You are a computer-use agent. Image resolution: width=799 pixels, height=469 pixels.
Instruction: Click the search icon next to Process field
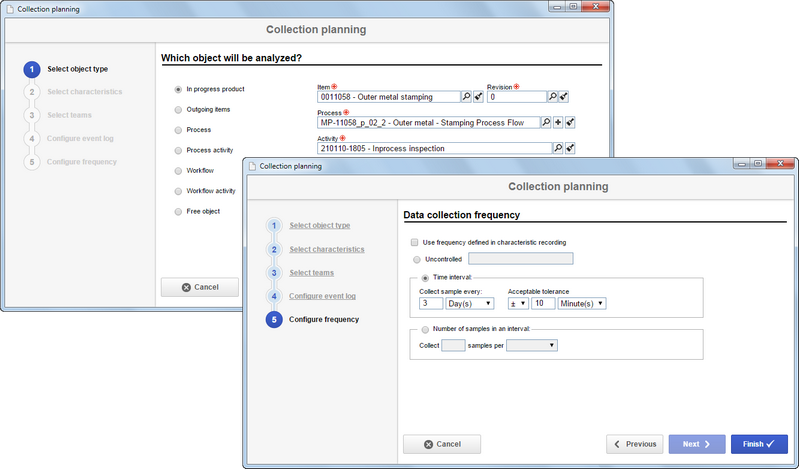point(546,122)
